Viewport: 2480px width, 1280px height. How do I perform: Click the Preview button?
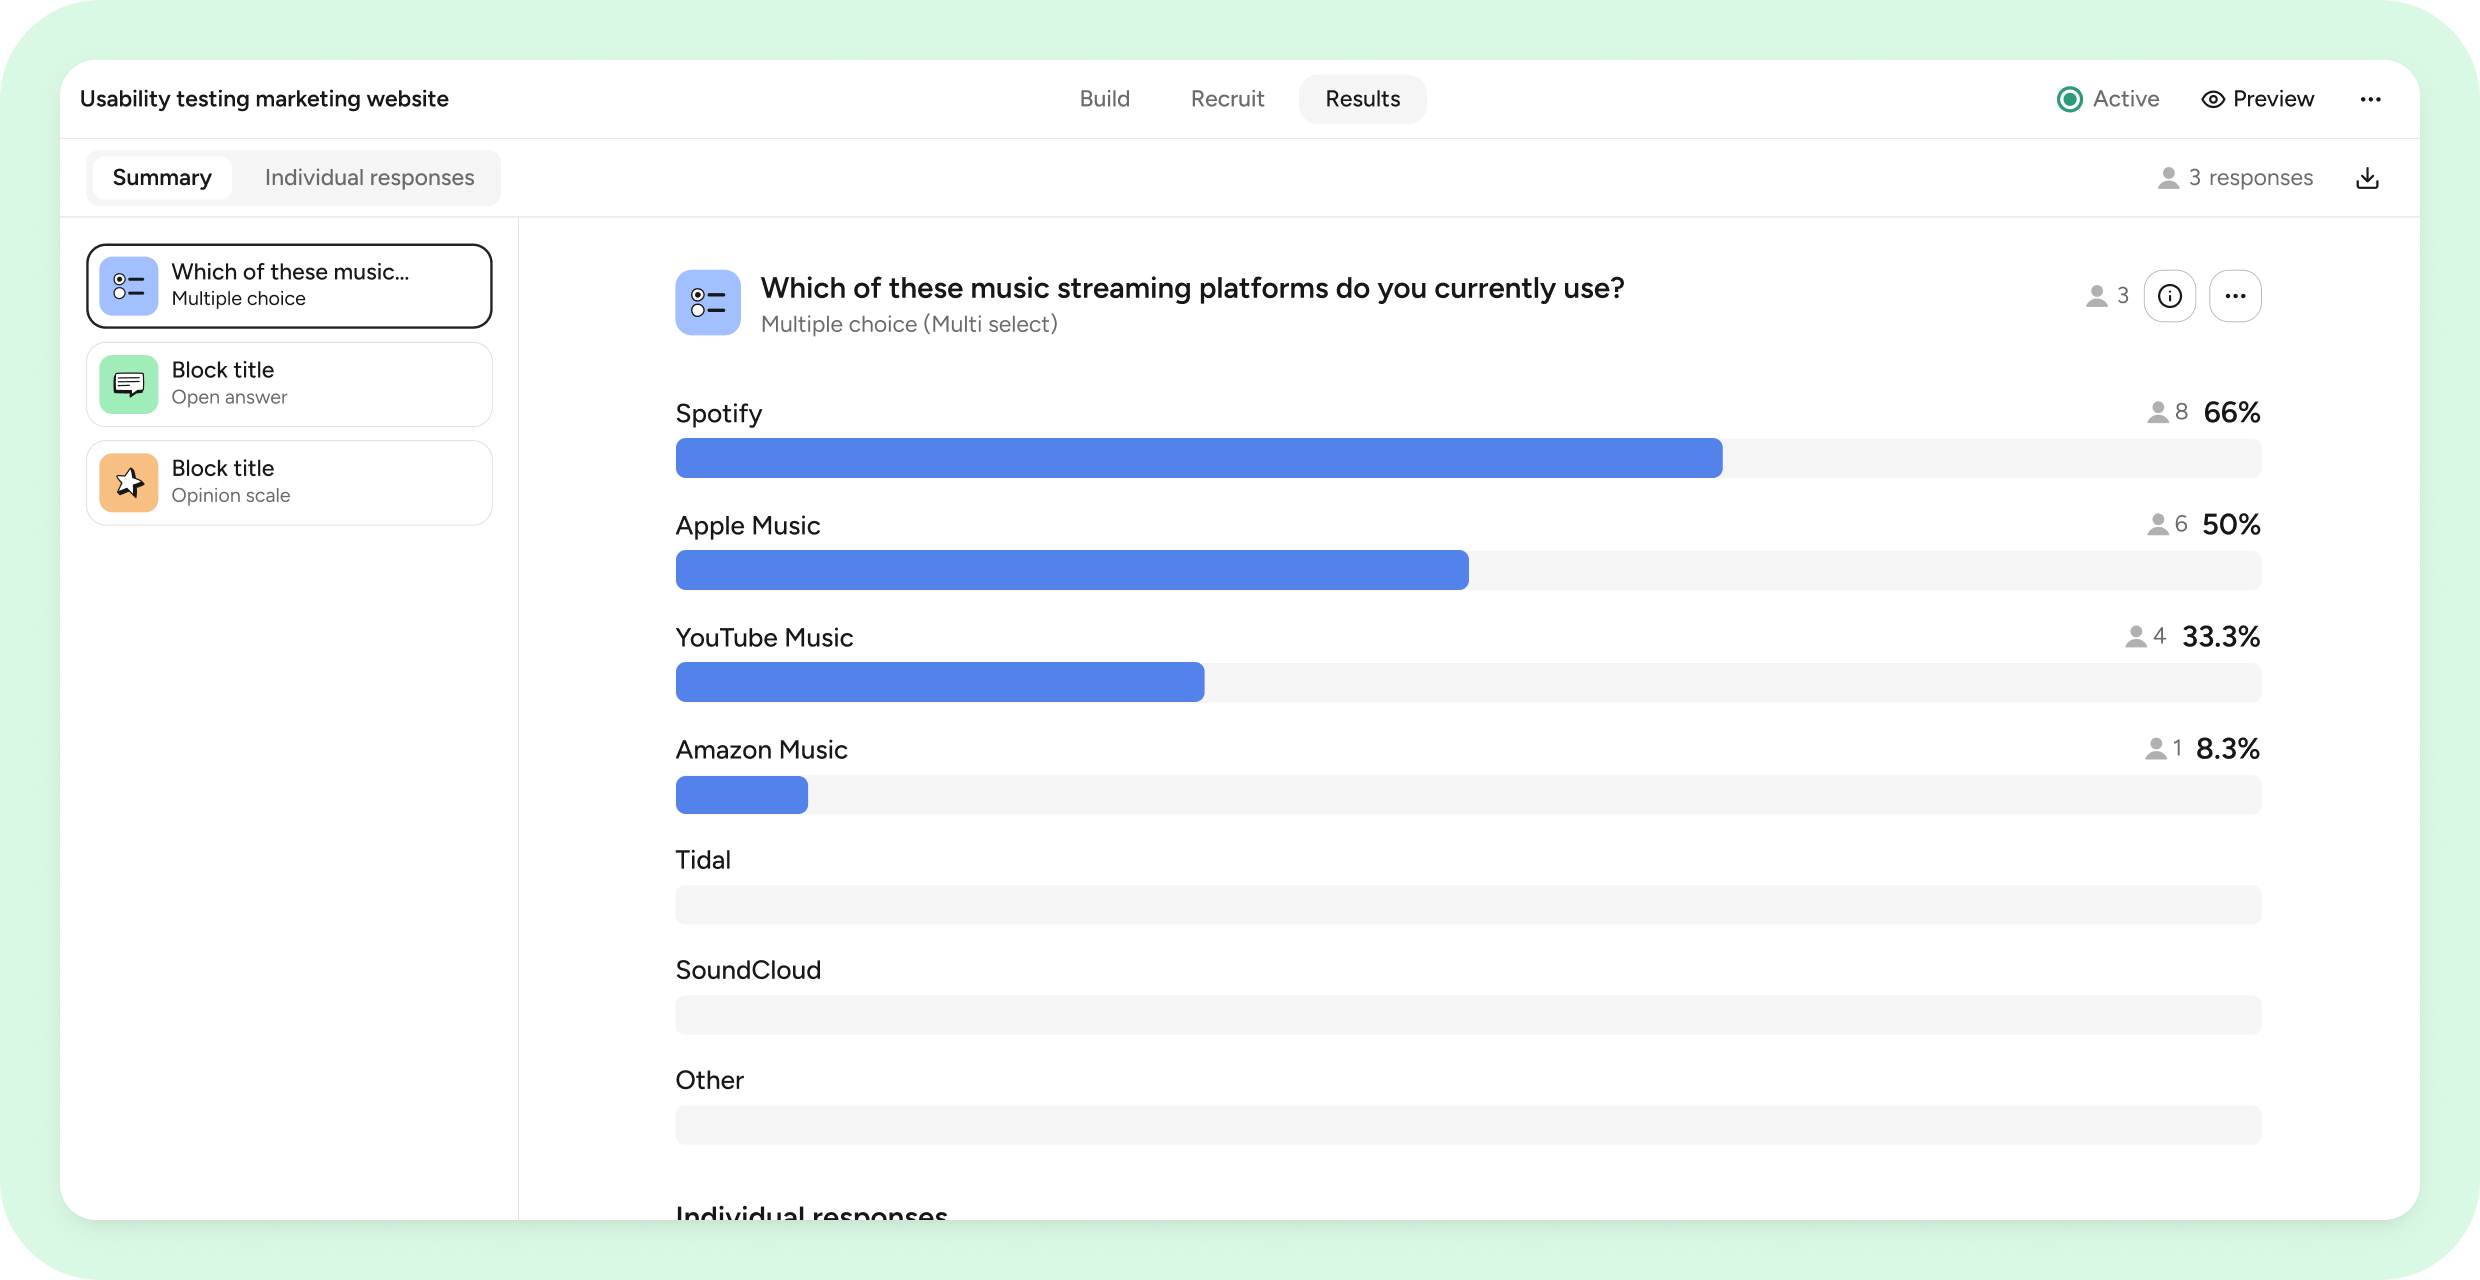coord(2259,98)
